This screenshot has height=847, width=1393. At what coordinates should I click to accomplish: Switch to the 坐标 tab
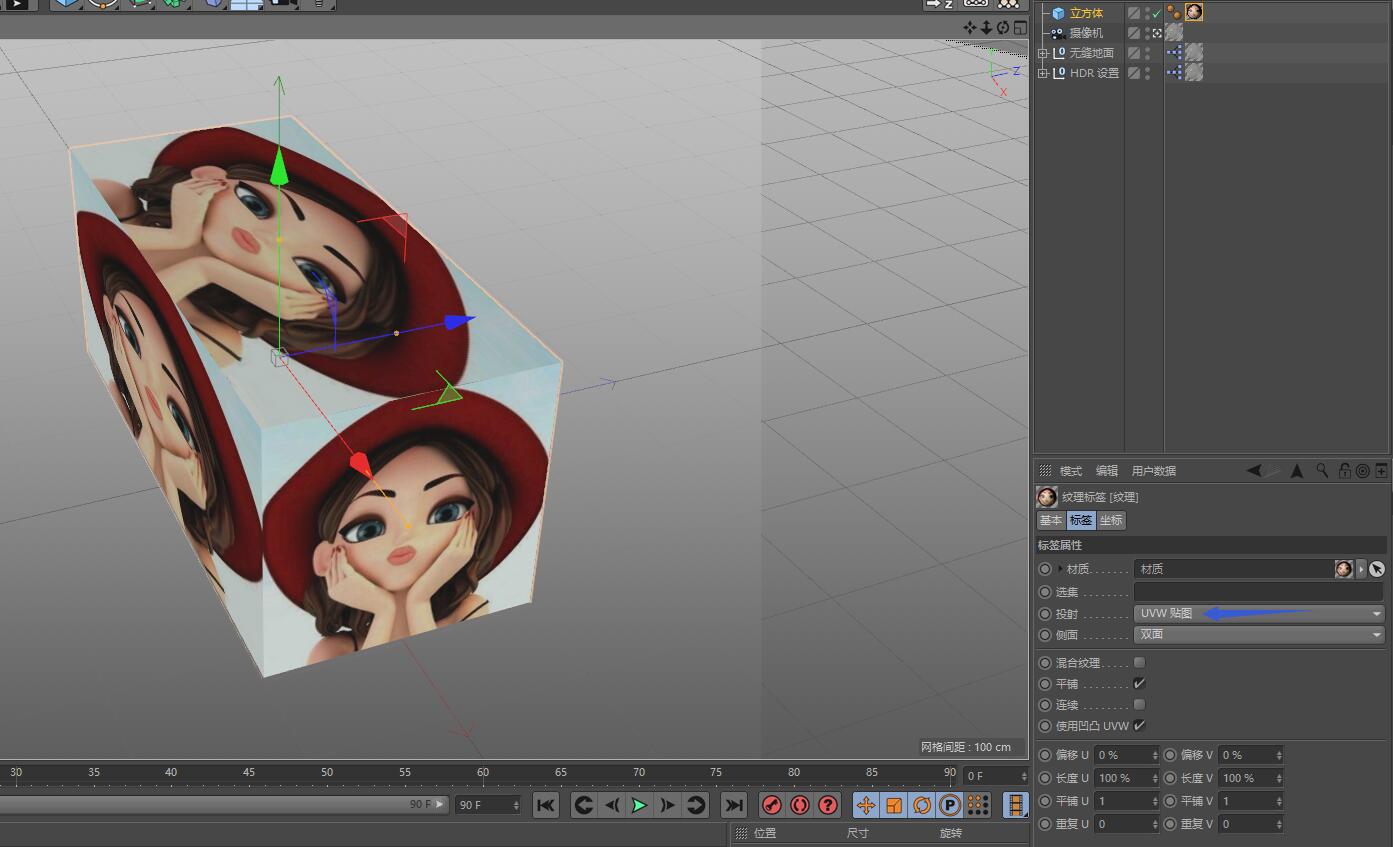pos(1111,520)
